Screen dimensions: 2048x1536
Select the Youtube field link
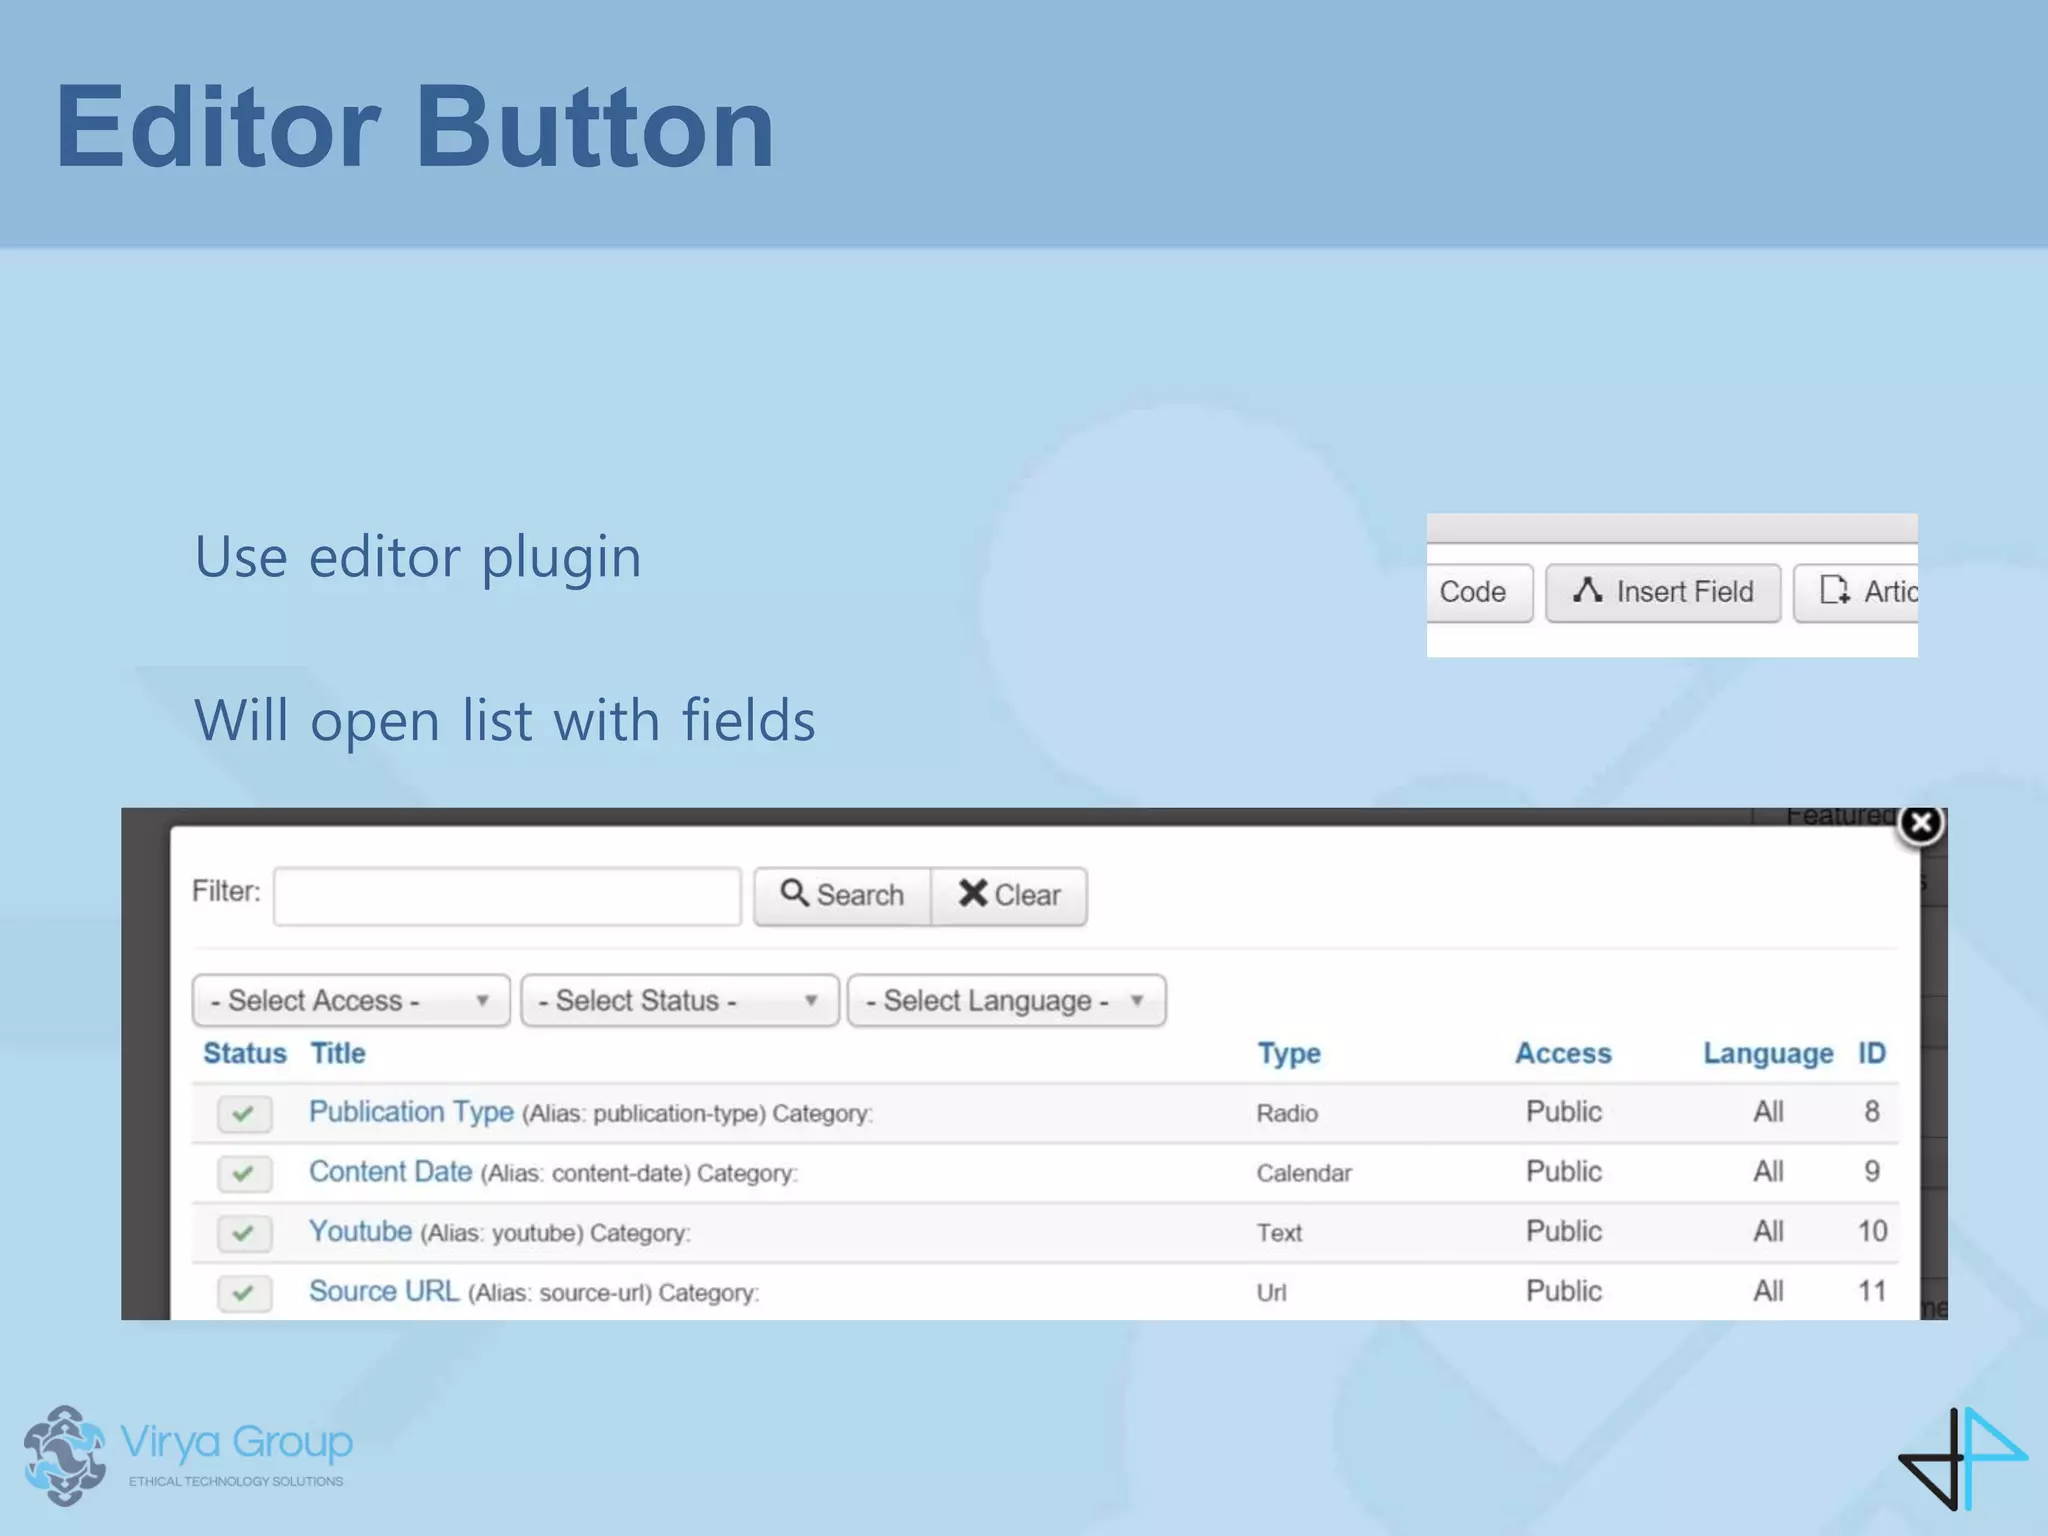pyautogui.click(x=360, y=1231)
